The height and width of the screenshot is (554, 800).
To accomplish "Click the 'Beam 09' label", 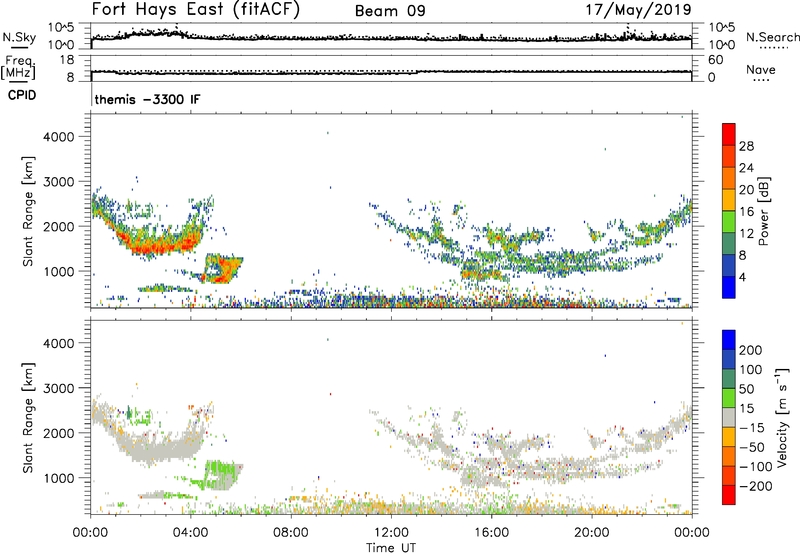I will click(x=390, y=11).
